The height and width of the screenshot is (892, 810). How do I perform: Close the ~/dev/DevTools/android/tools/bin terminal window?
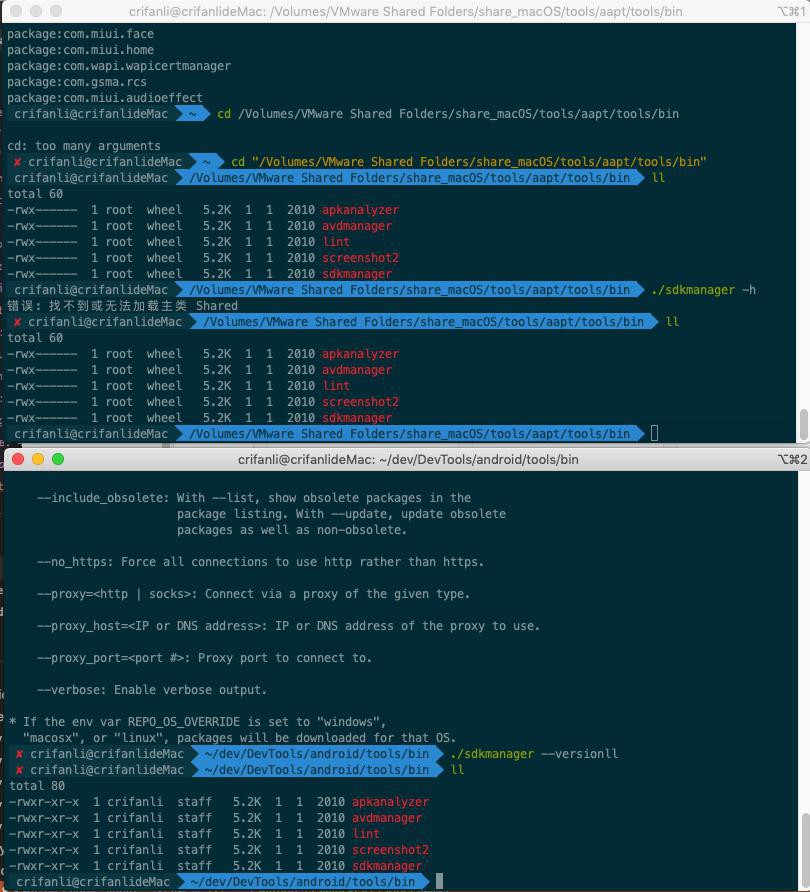[18, 459]
